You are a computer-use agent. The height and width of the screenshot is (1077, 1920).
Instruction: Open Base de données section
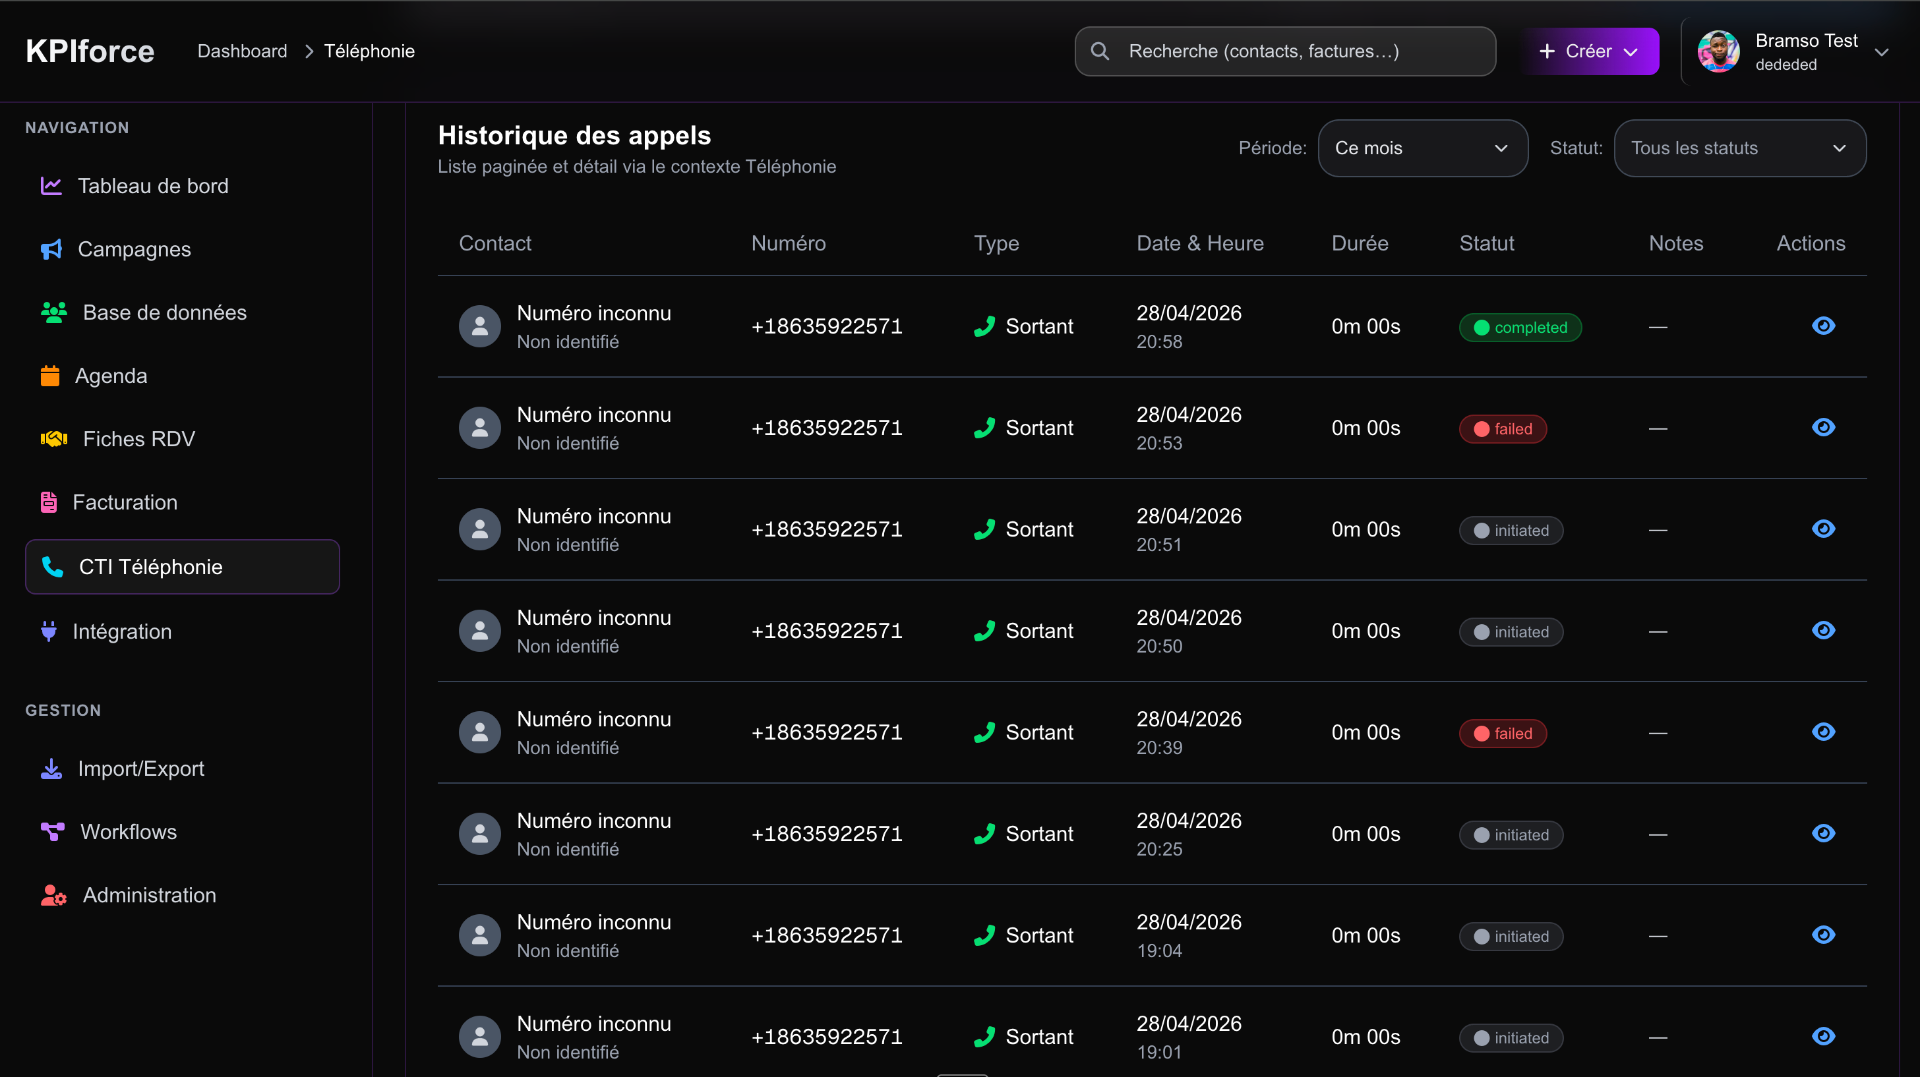[x=164, y=312]
